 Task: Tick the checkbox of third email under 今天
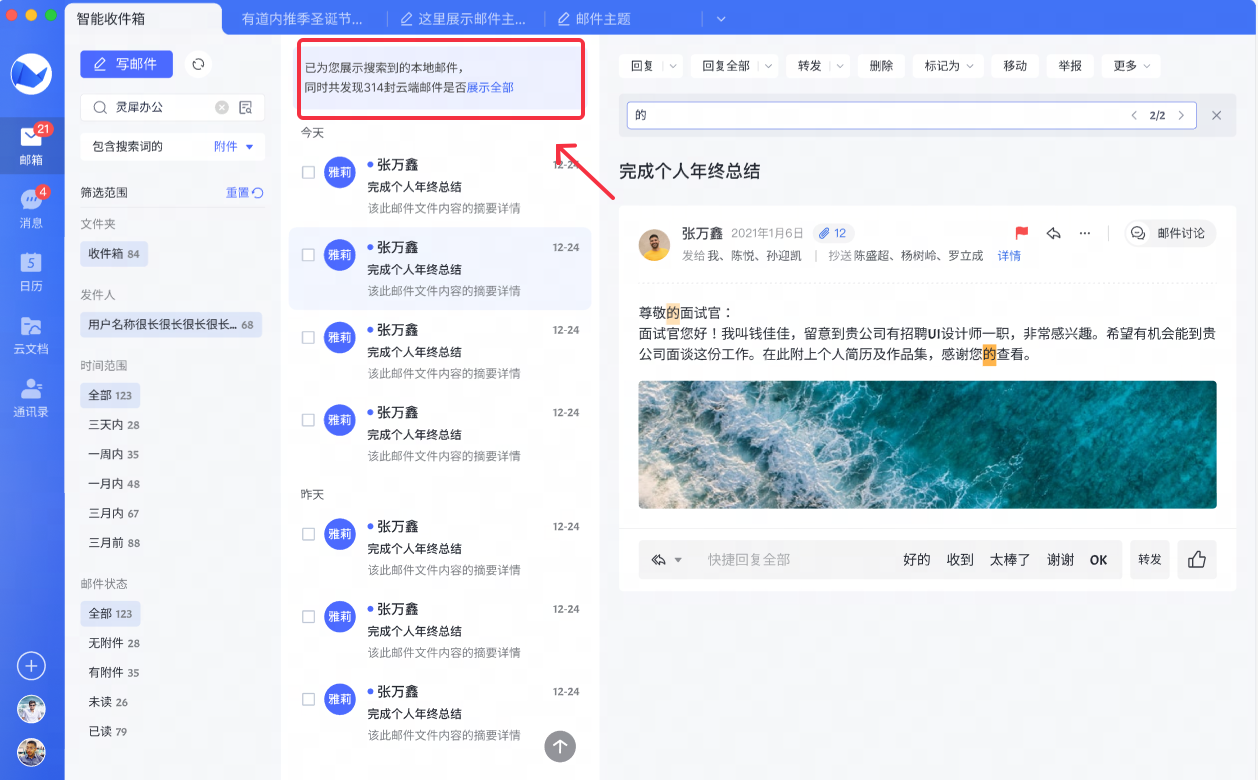pos(308,338)
